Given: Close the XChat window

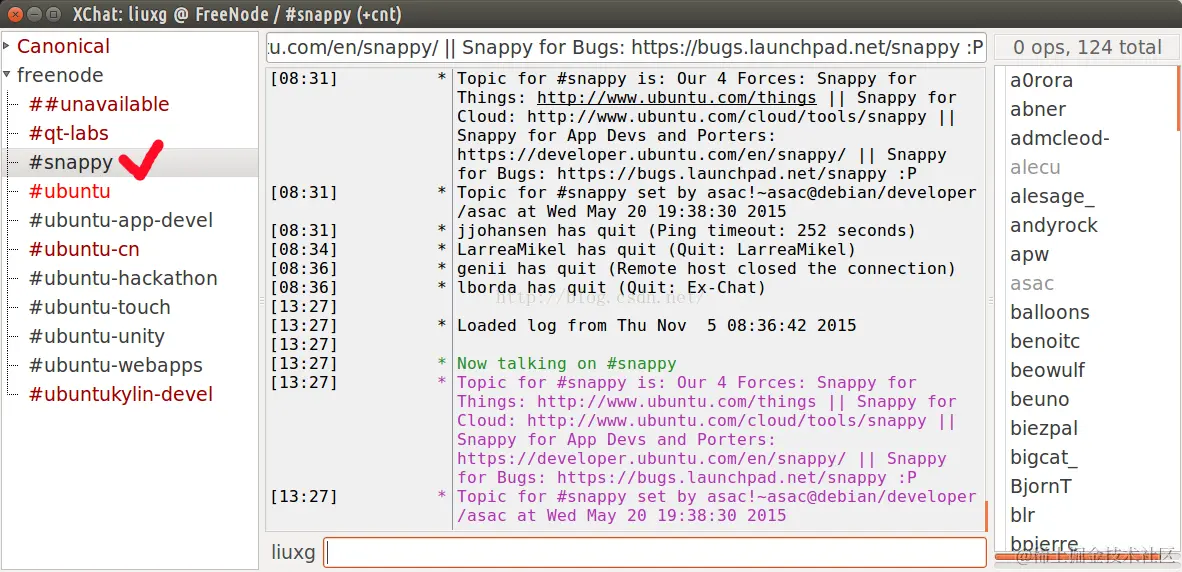Looking at the screenshot, I should [x=17, y=14].
